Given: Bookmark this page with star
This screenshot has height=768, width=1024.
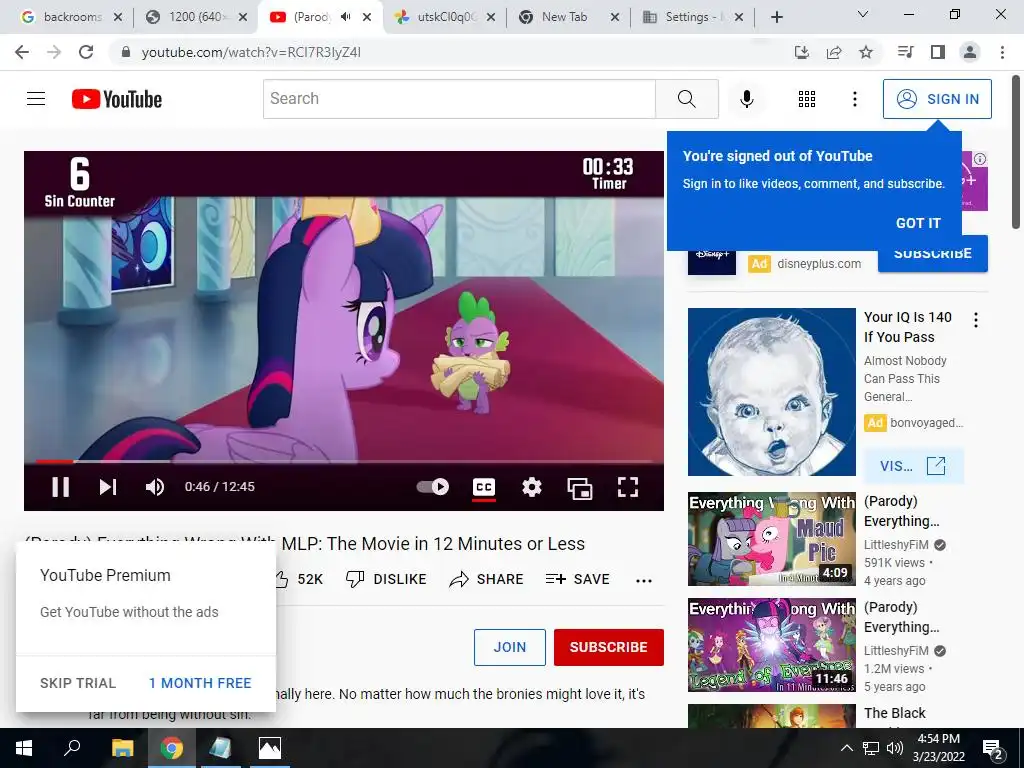Looking at the screenshot, I should pos(866,52).
